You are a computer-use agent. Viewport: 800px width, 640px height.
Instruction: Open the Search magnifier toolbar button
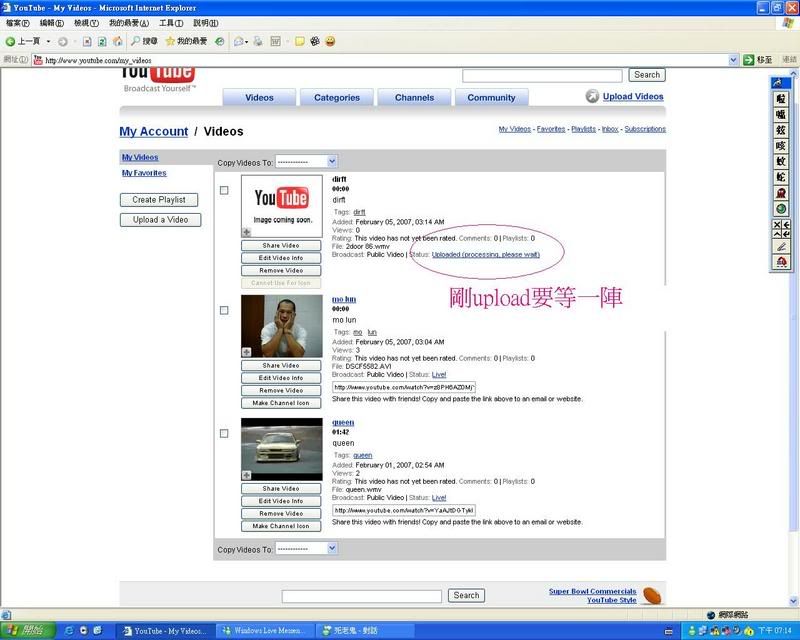point(144,41)
